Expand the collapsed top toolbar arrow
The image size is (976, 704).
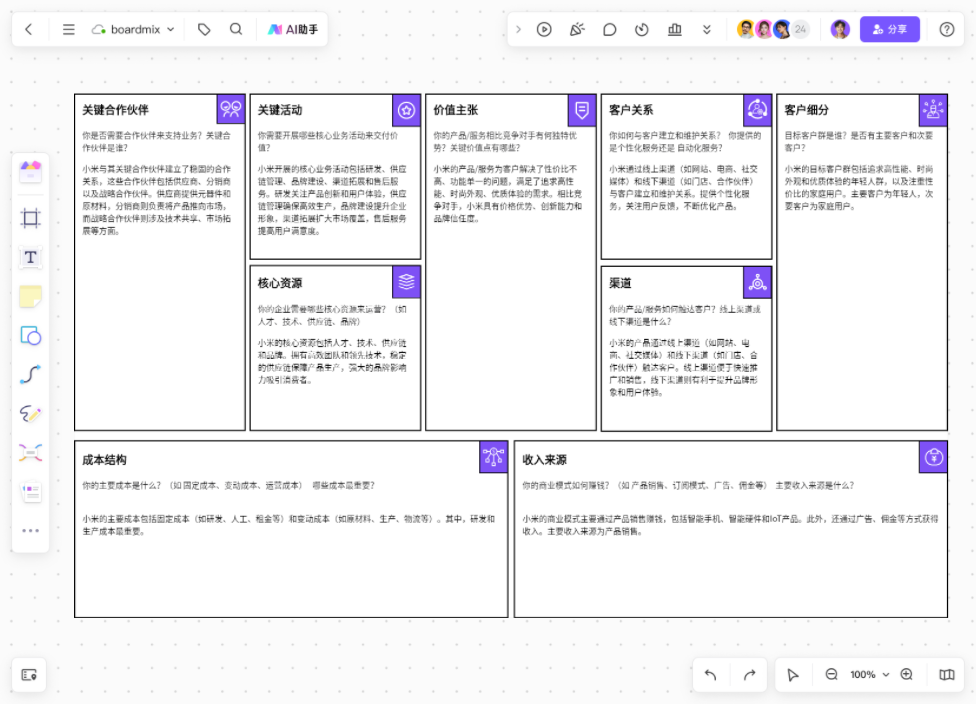(x=518, y=29)
